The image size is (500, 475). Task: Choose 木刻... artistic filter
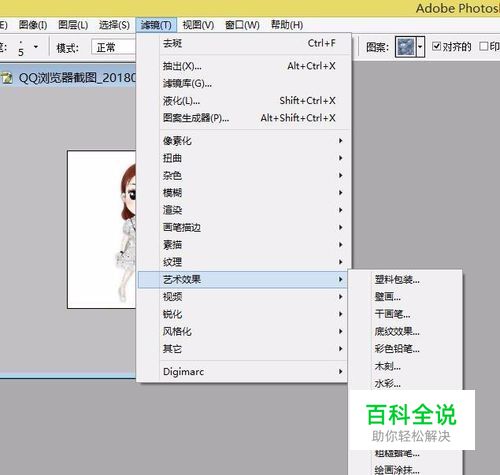pyautogui.click(x=405, y=366)
